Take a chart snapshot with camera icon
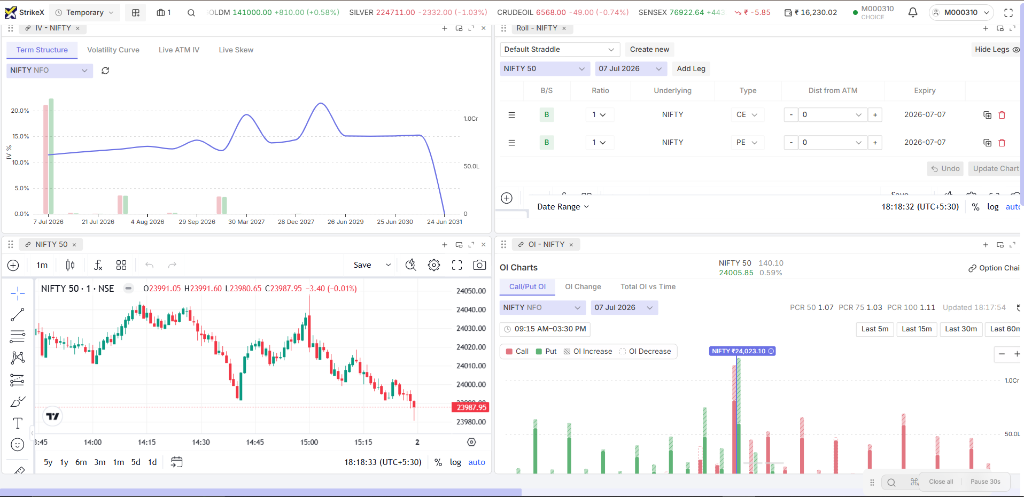The image size is (1024, 497). 479,265
